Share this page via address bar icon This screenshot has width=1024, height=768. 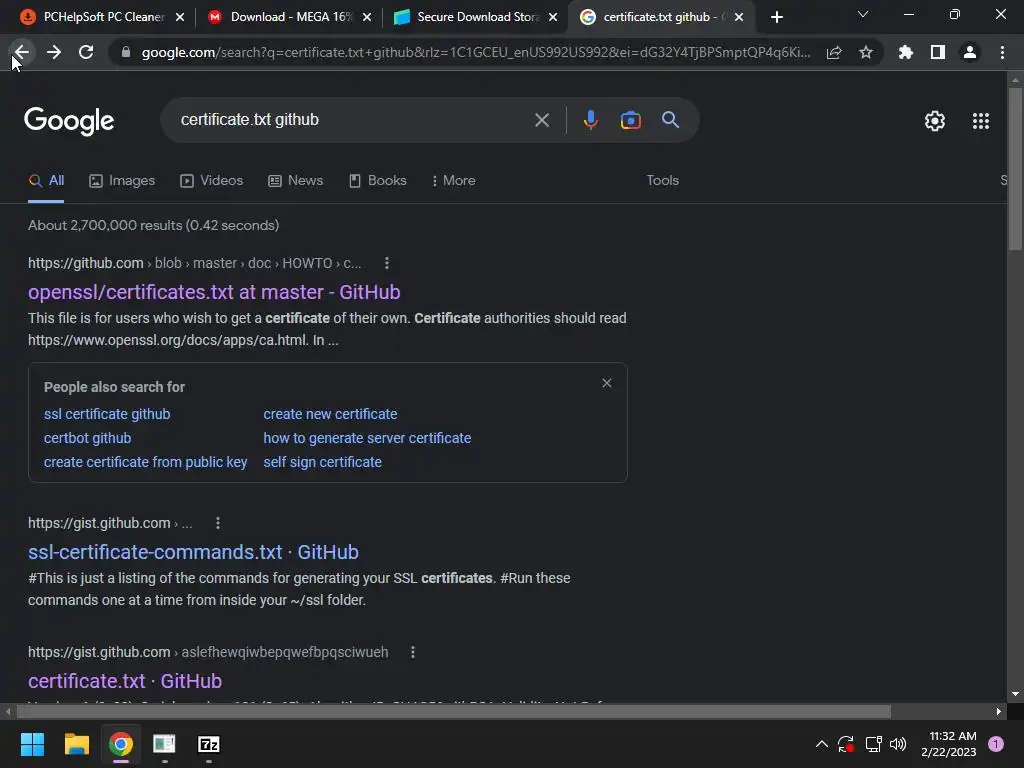(x=834, y=52)
